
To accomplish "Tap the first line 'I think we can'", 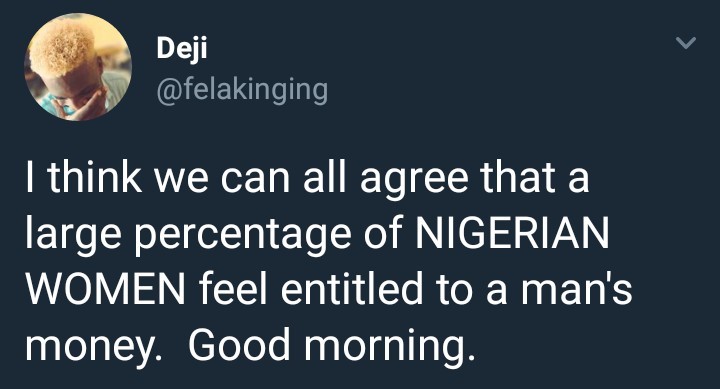I will [x=158, y=177].
